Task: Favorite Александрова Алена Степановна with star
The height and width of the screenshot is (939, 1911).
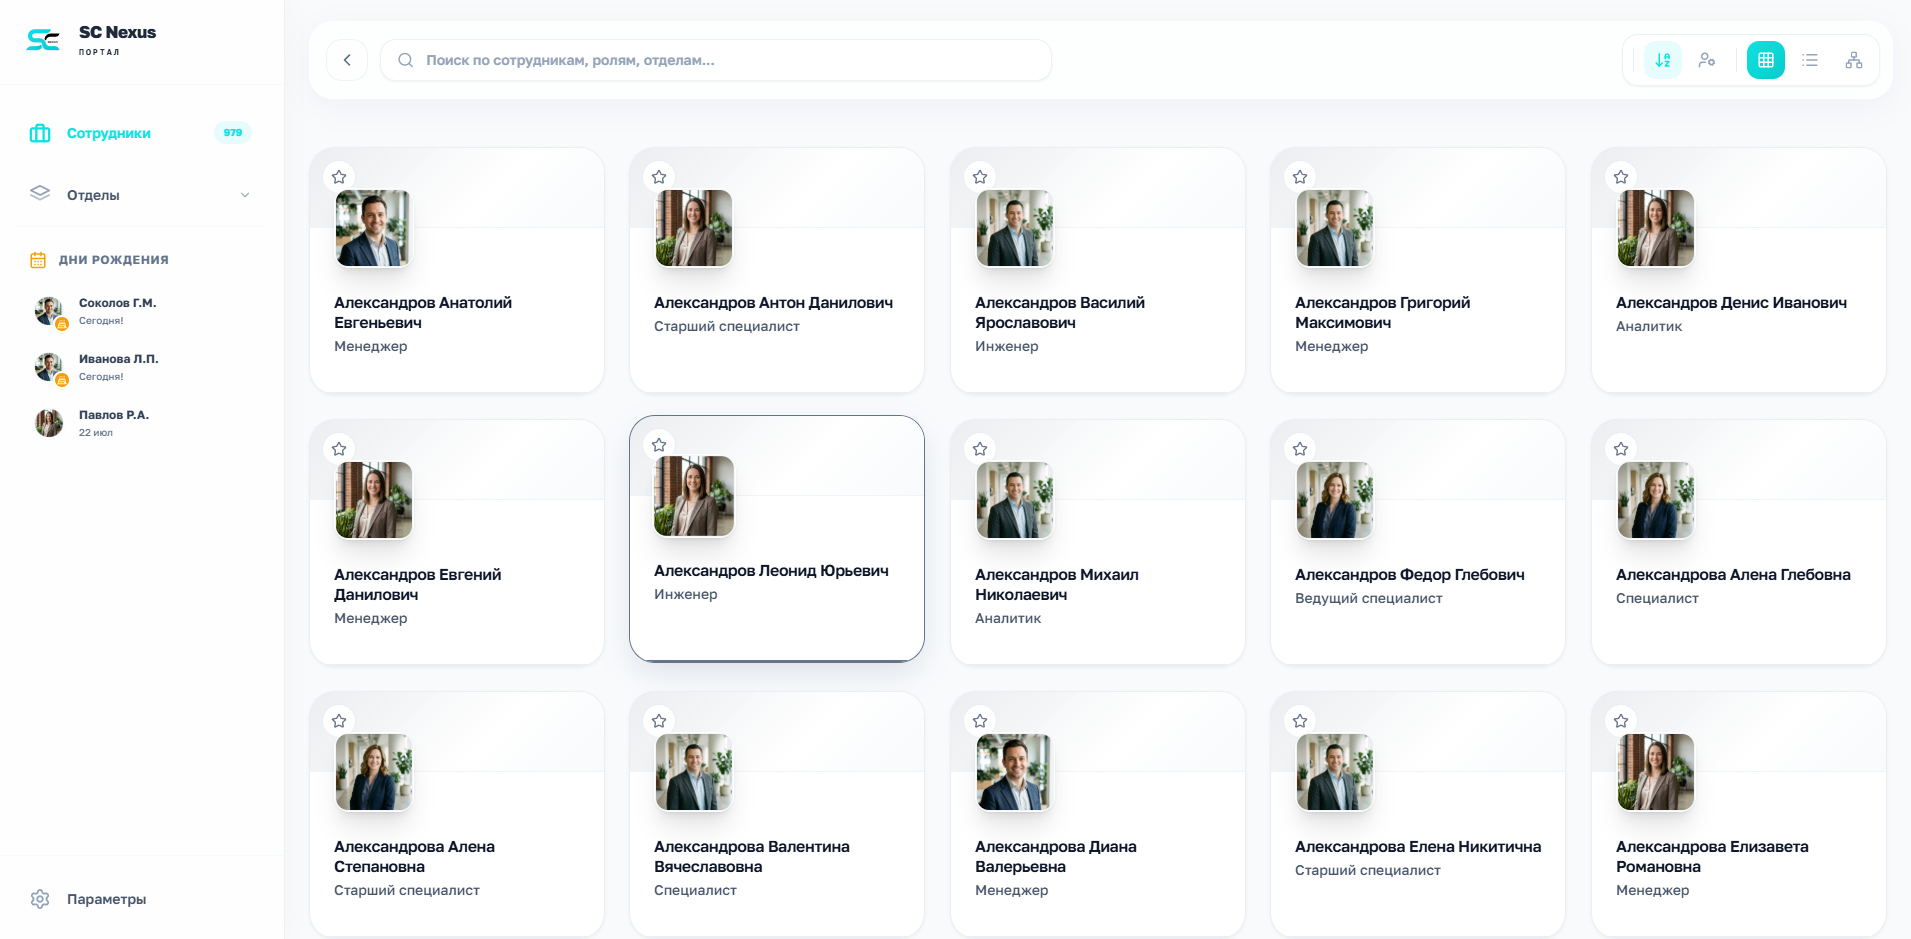Action: click(339, 721)
